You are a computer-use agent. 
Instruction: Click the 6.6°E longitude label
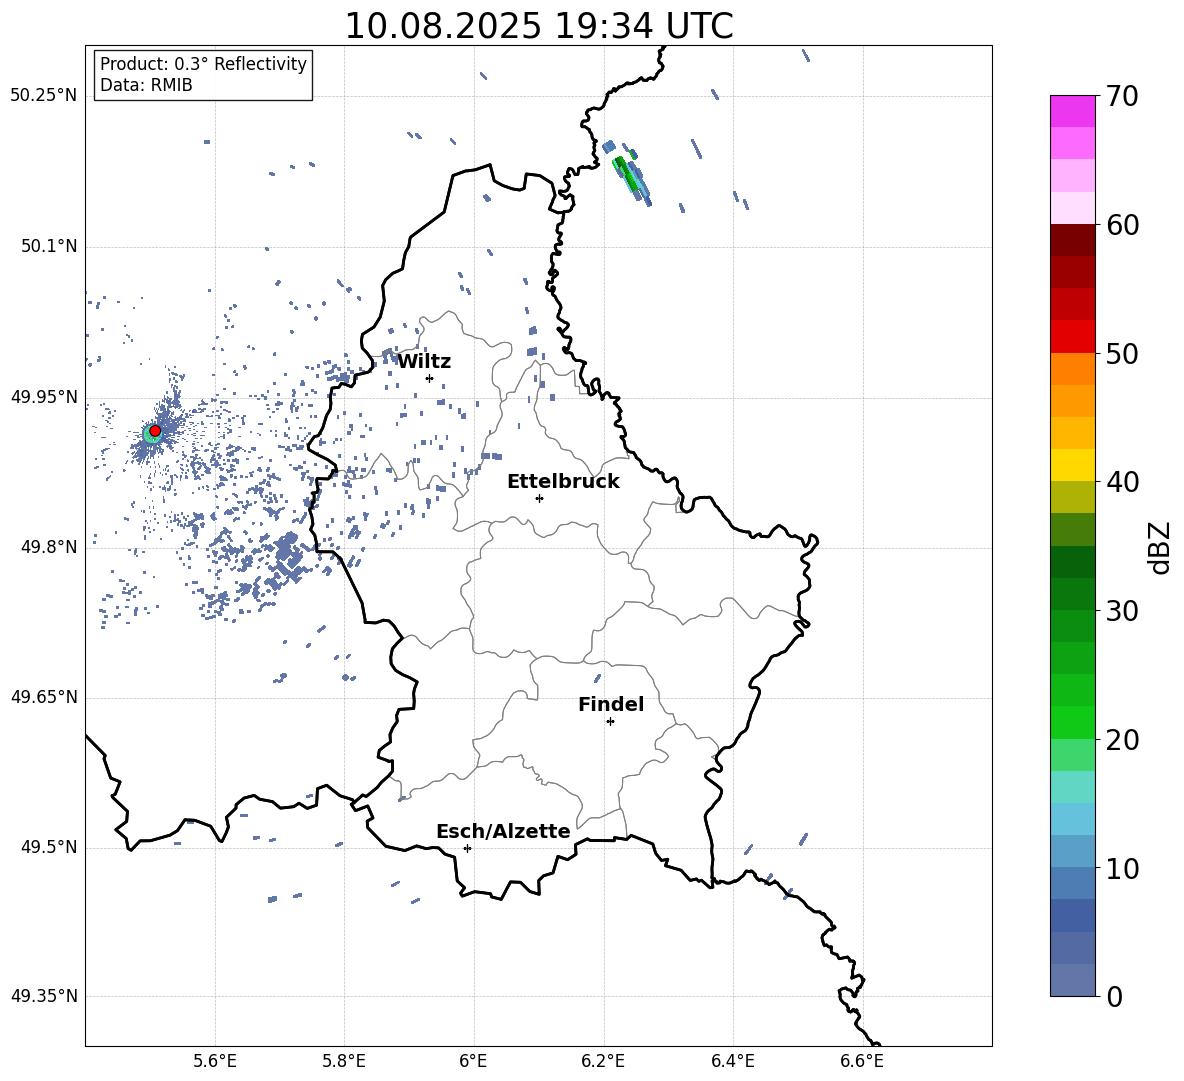(x=862, y=1061)
